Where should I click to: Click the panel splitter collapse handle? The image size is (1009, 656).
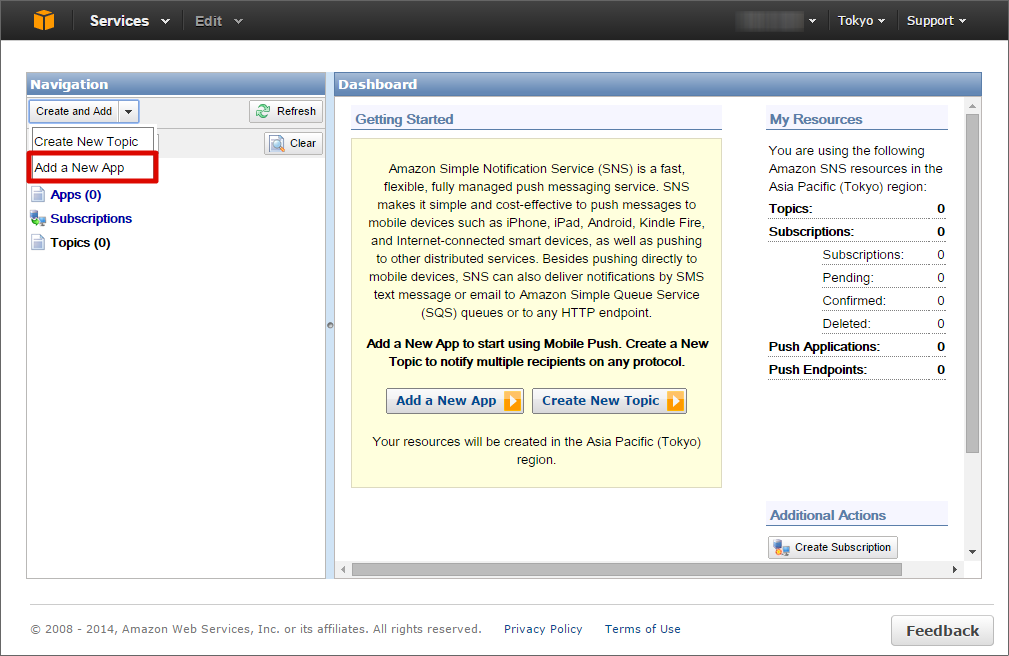330,325
